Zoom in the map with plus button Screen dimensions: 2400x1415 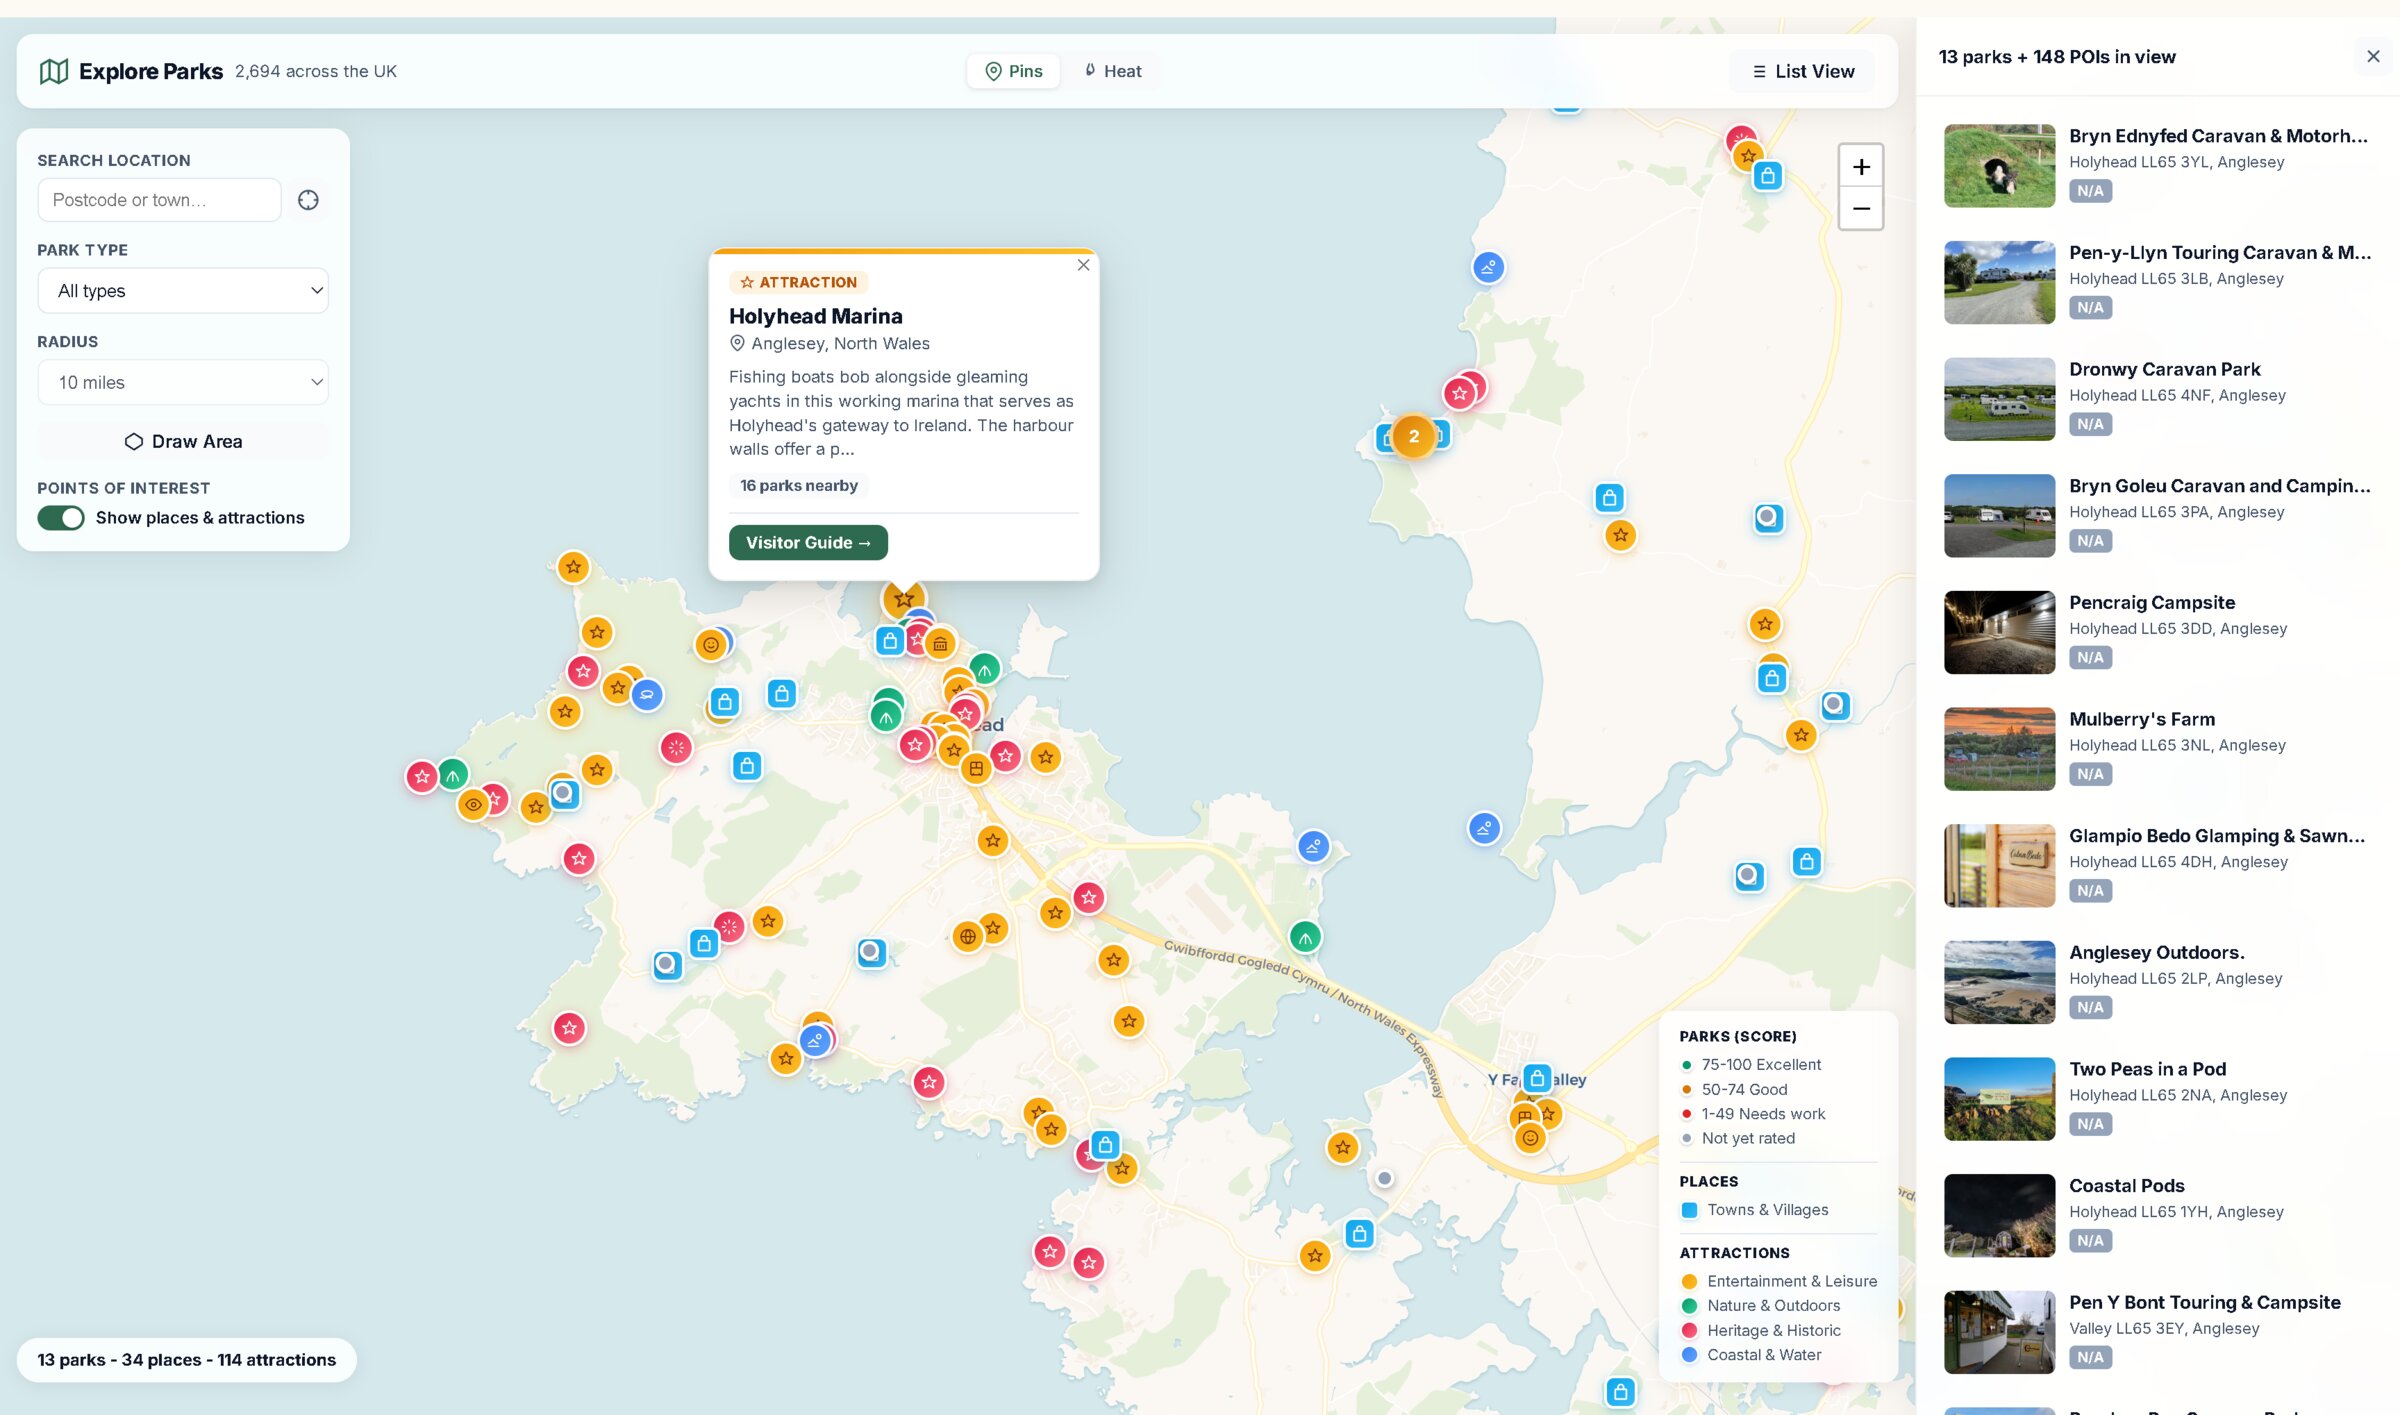pyautogui.click(x=1860, y=166)
